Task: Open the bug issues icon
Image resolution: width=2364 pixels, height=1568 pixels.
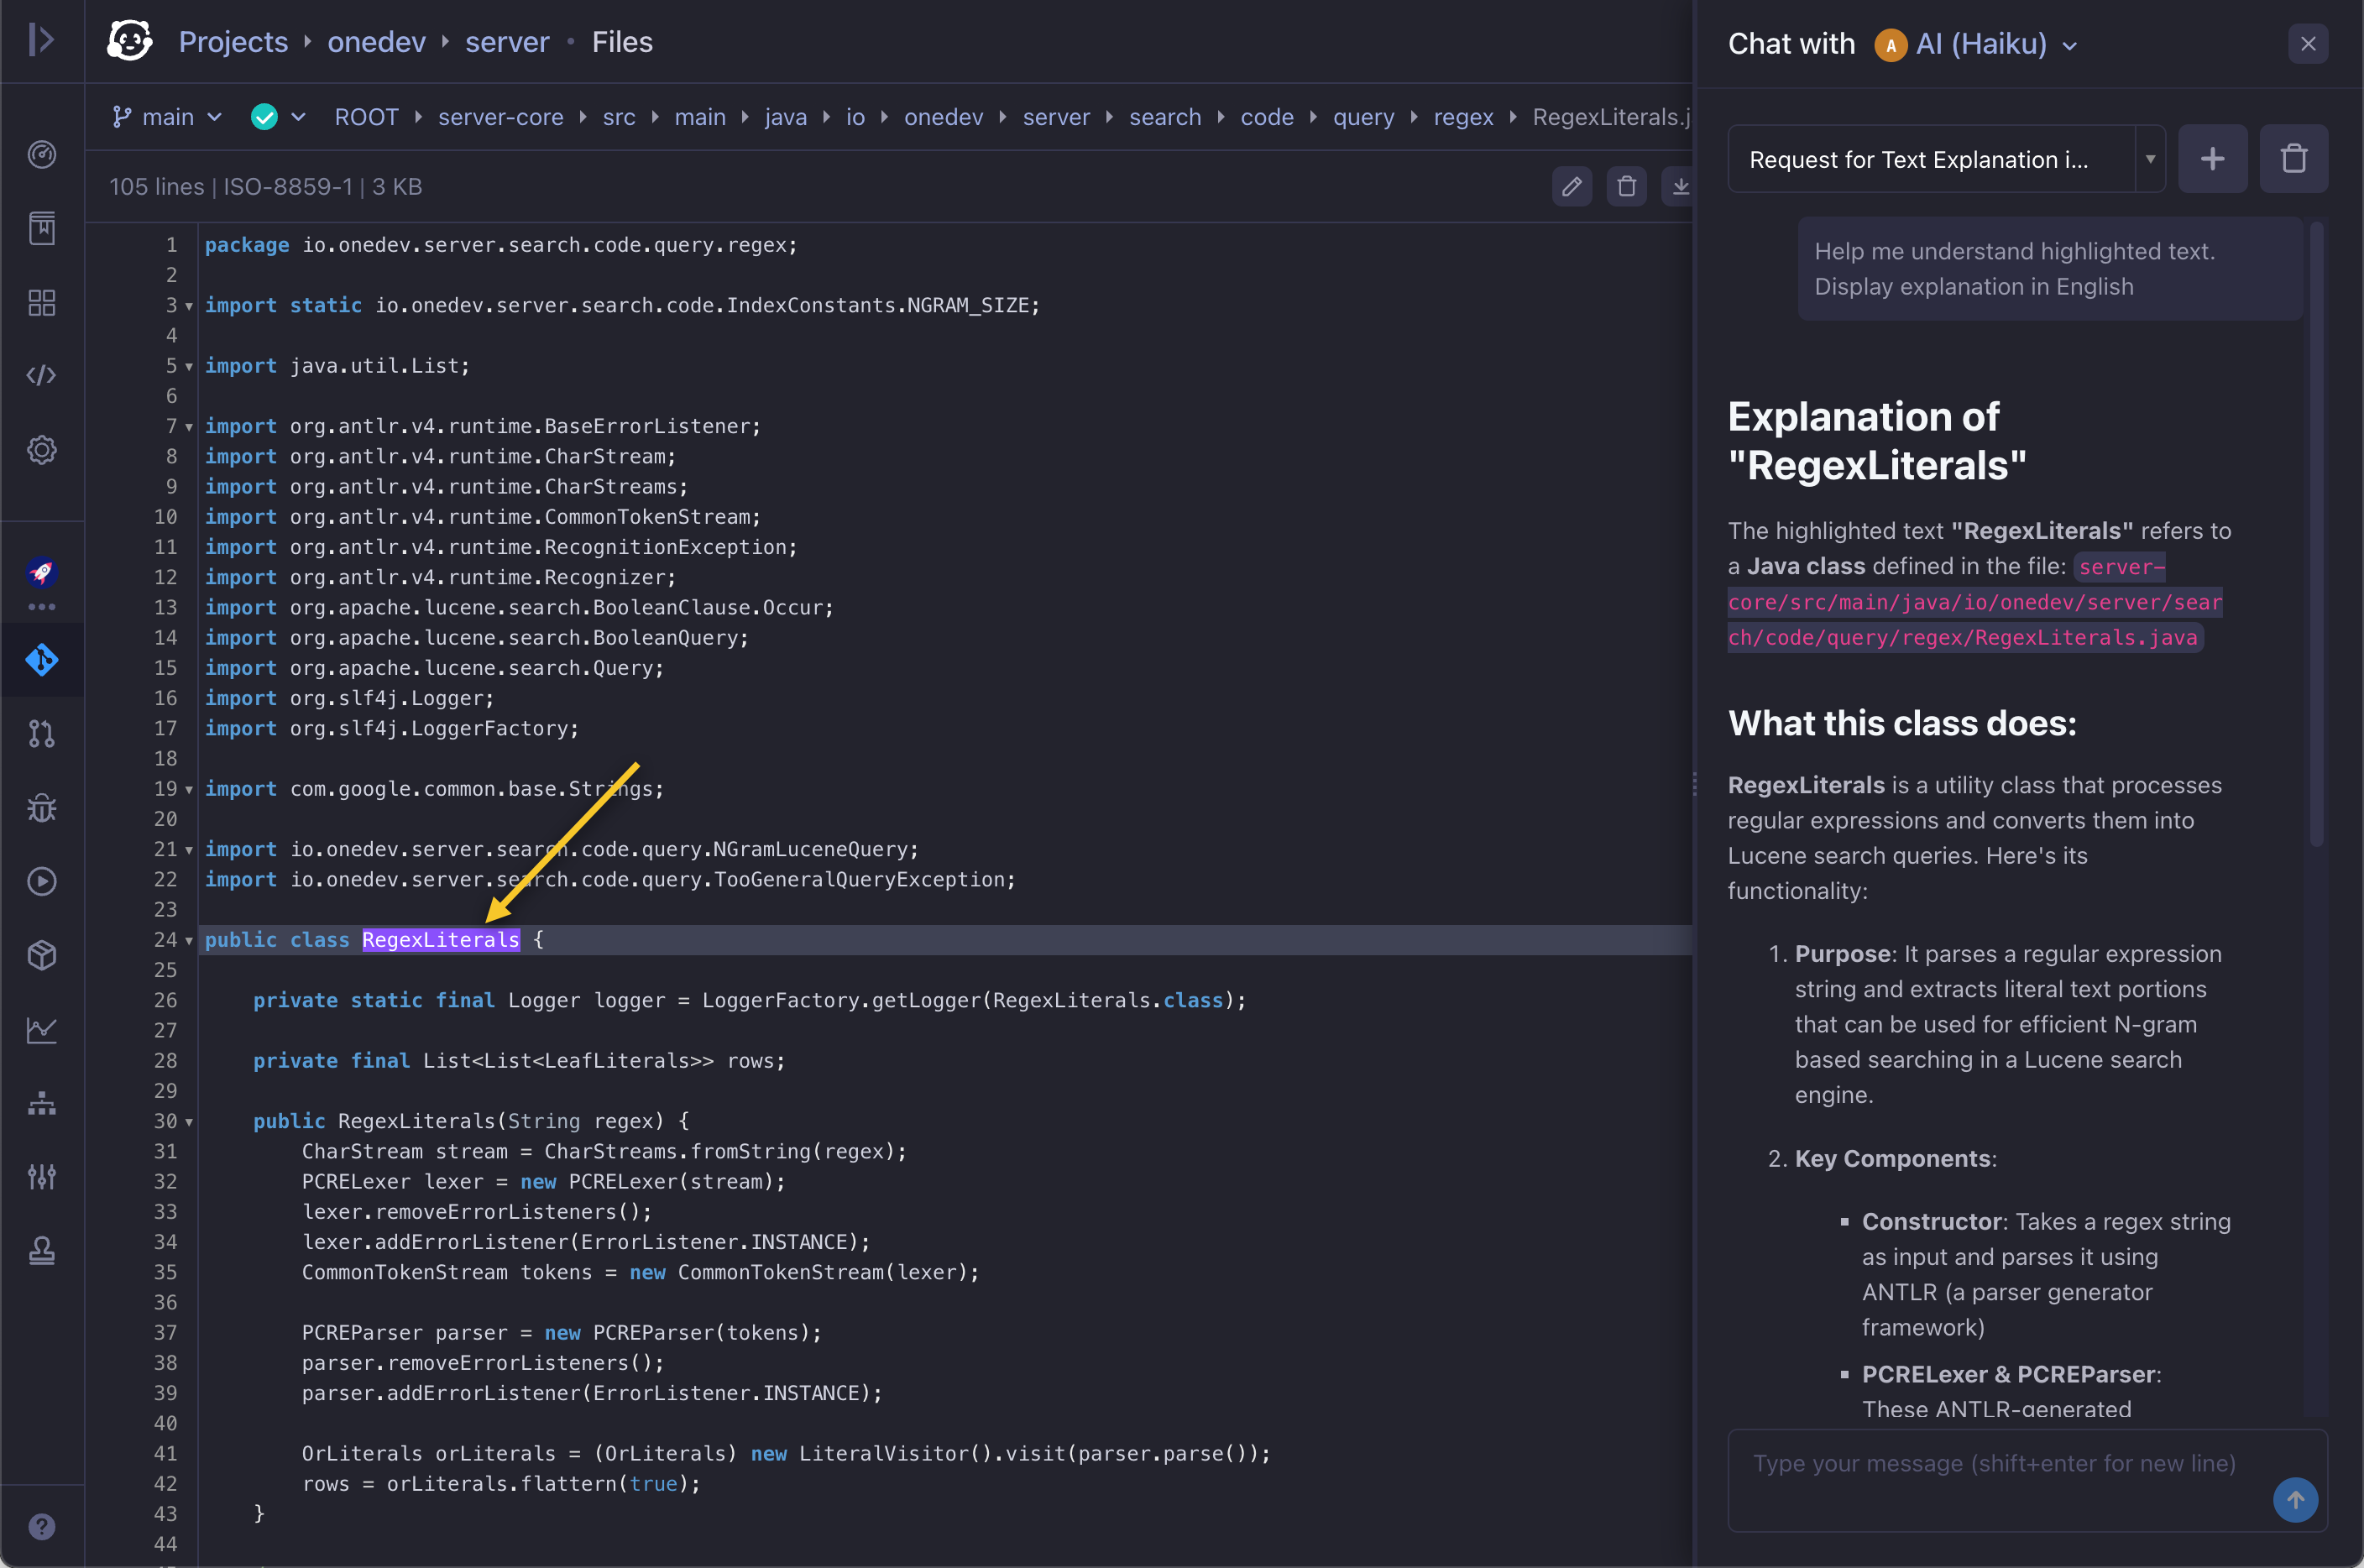Action: (x=42, y=808)
